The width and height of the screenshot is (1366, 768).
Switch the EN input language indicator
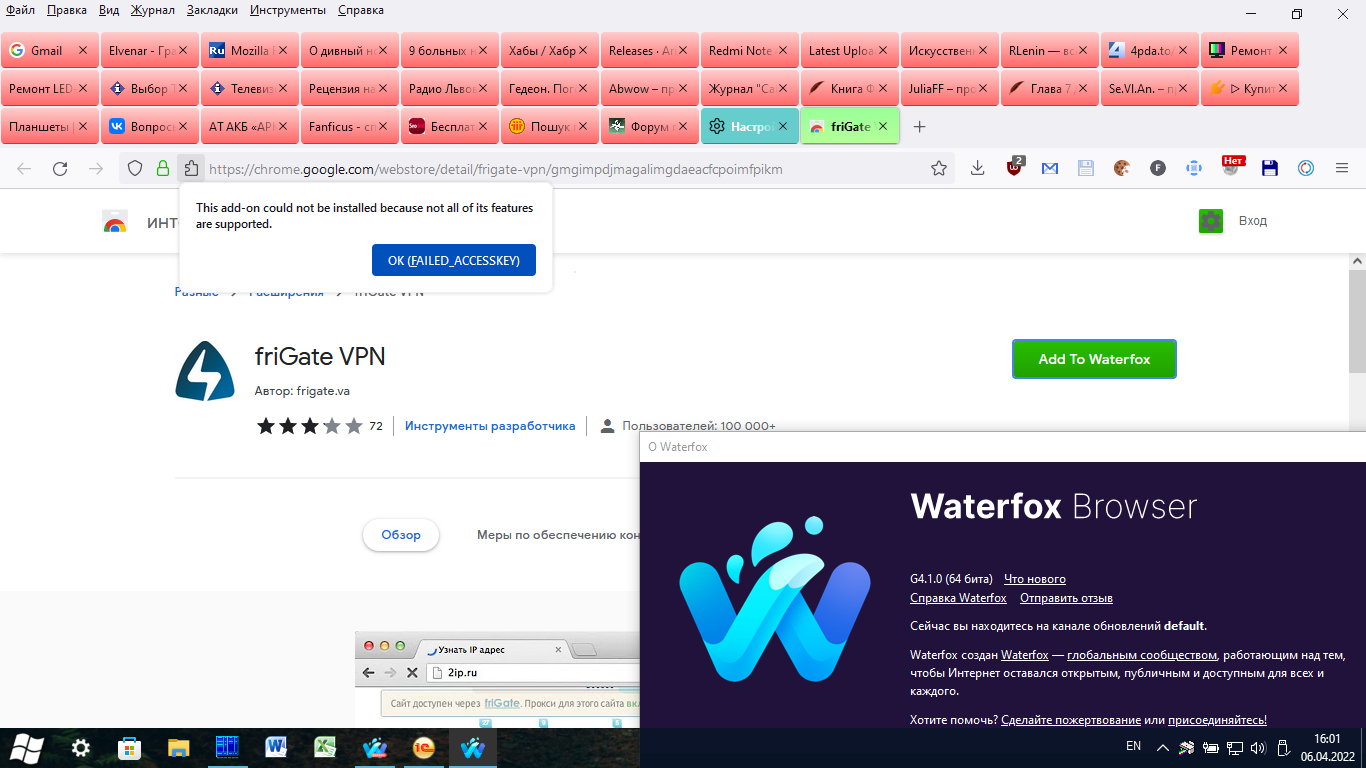pos(1133,746)
